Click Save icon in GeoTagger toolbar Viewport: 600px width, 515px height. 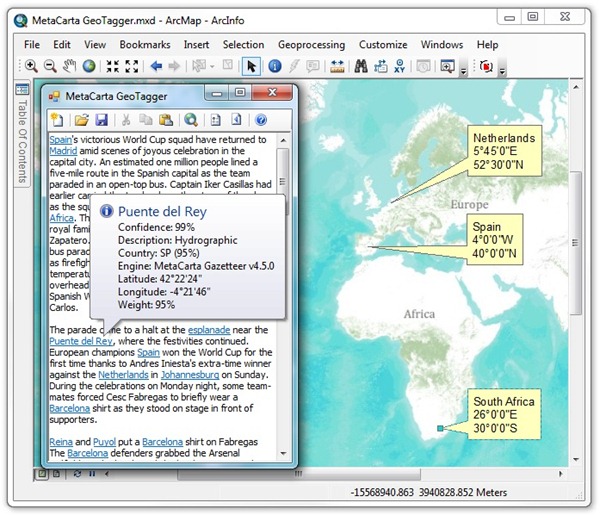(x=102, y=120)
